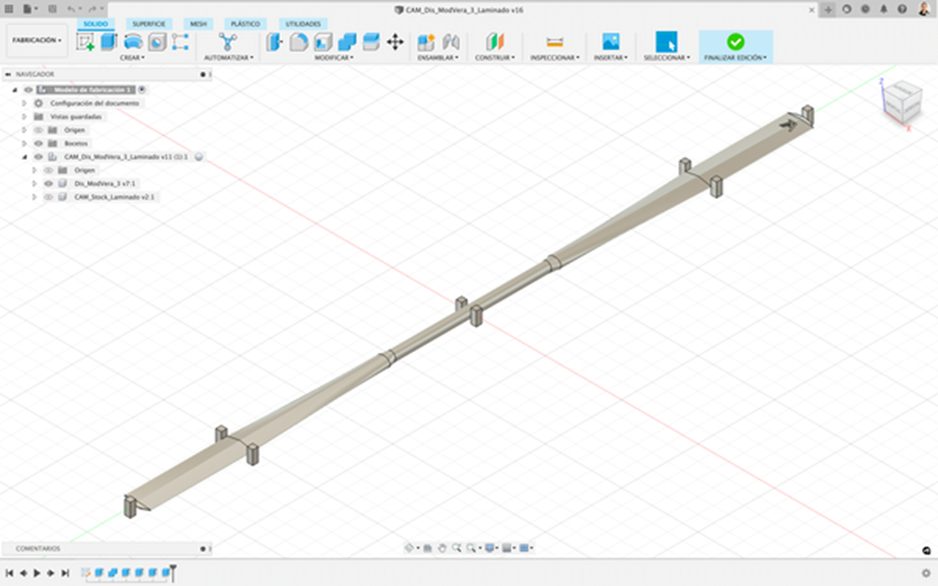Select the Revolve tool

pyautogui.click(x=133, y=42)
